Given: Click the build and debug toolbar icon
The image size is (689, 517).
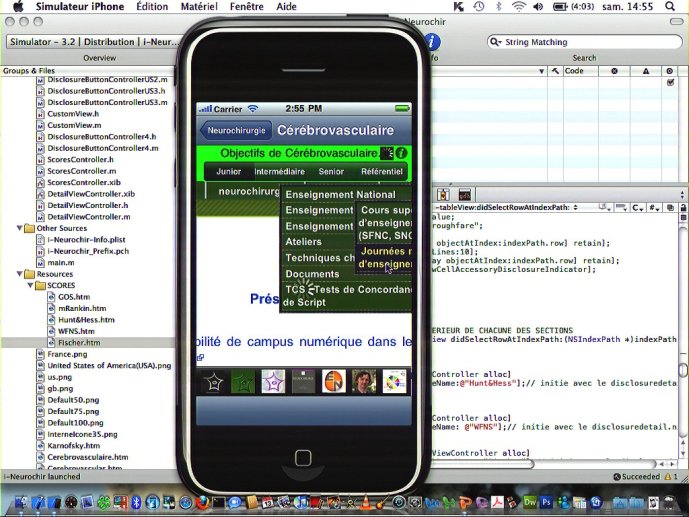Looking at the screenshot, I should point(443,195).
